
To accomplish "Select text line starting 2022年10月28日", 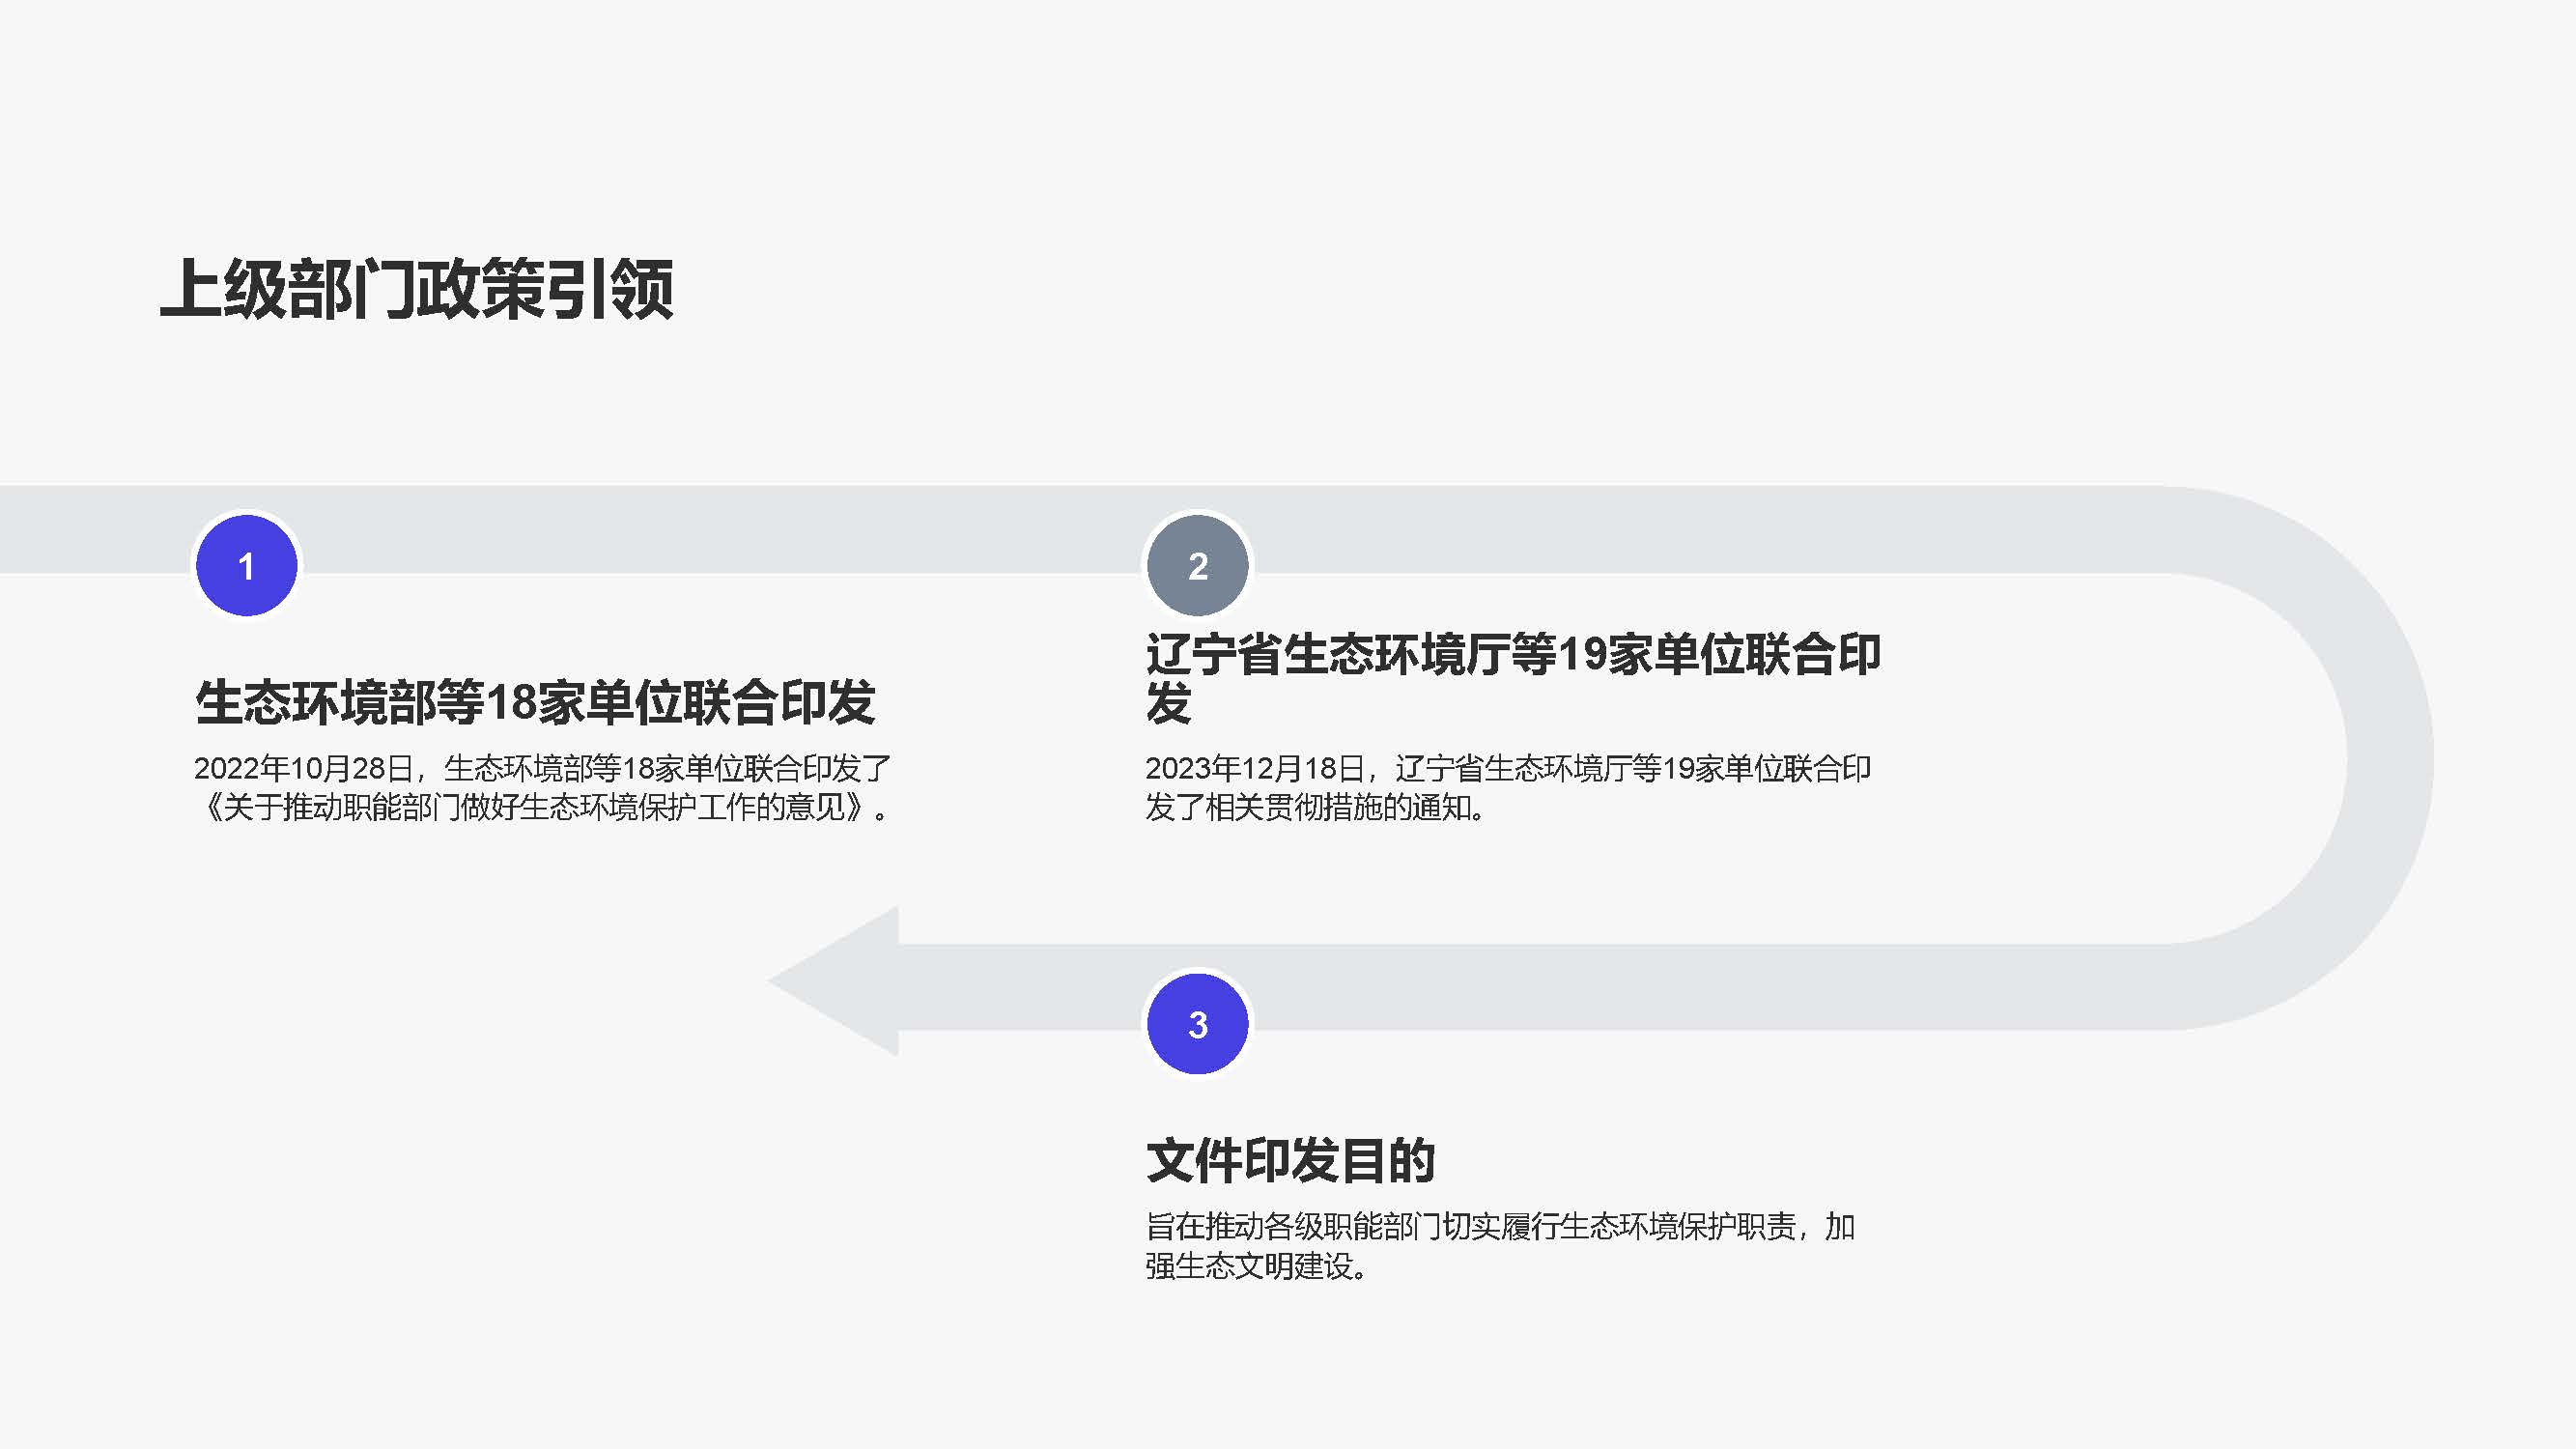I will (x=542, y=768).
